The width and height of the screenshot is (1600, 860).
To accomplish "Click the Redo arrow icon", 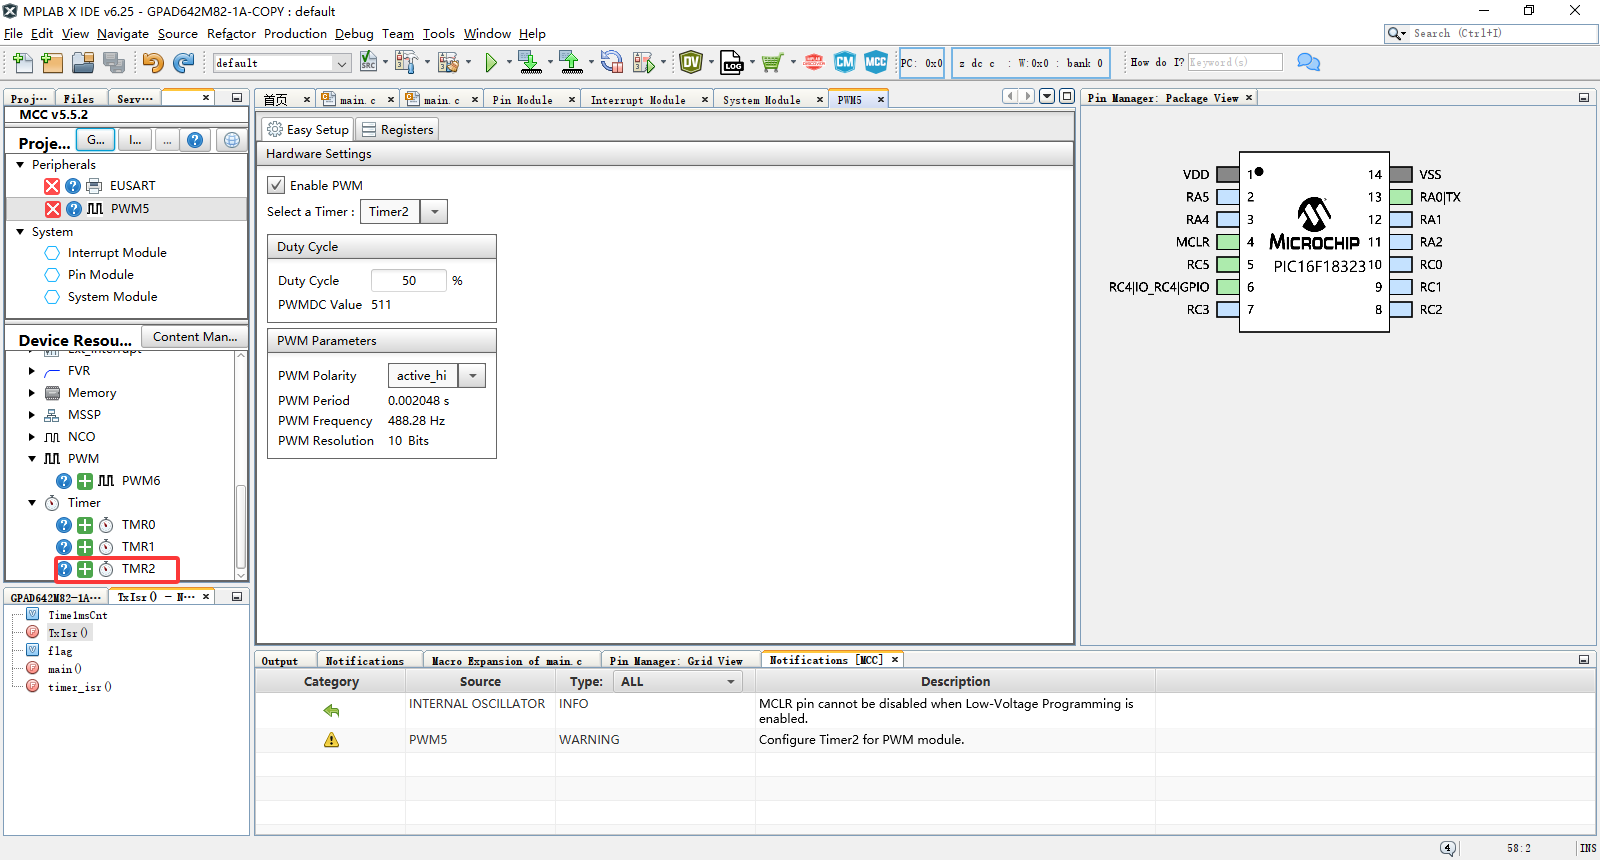I will click(x=183, y=63).
